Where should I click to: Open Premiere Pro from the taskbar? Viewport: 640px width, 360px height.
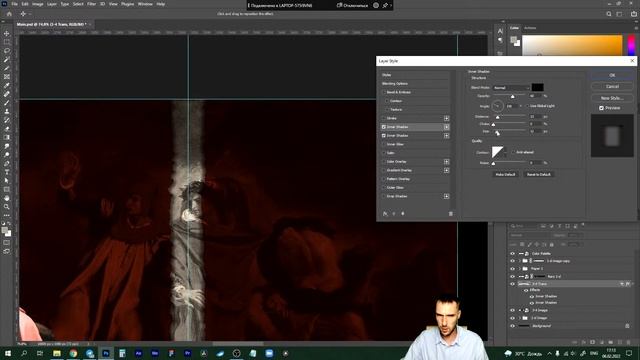[187, 353]
